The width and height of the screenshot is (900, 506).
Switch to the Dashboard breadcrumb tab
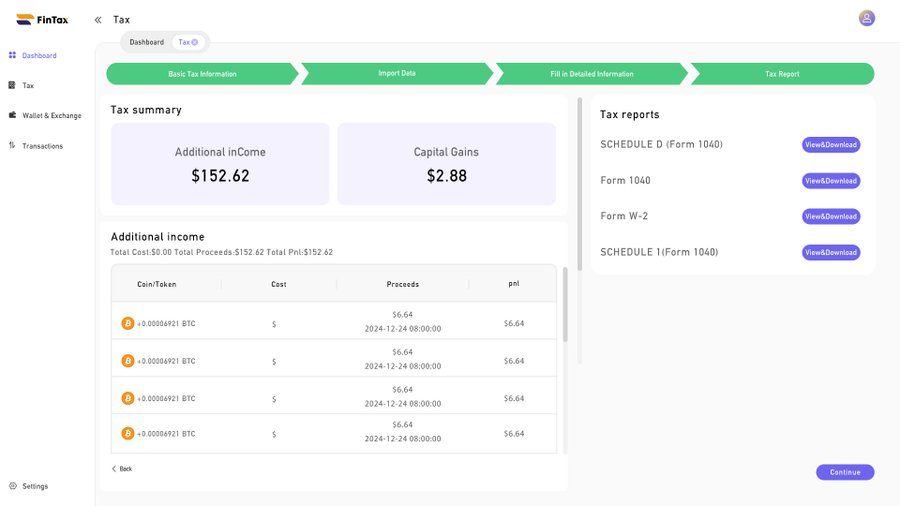(x=146, y=42)
